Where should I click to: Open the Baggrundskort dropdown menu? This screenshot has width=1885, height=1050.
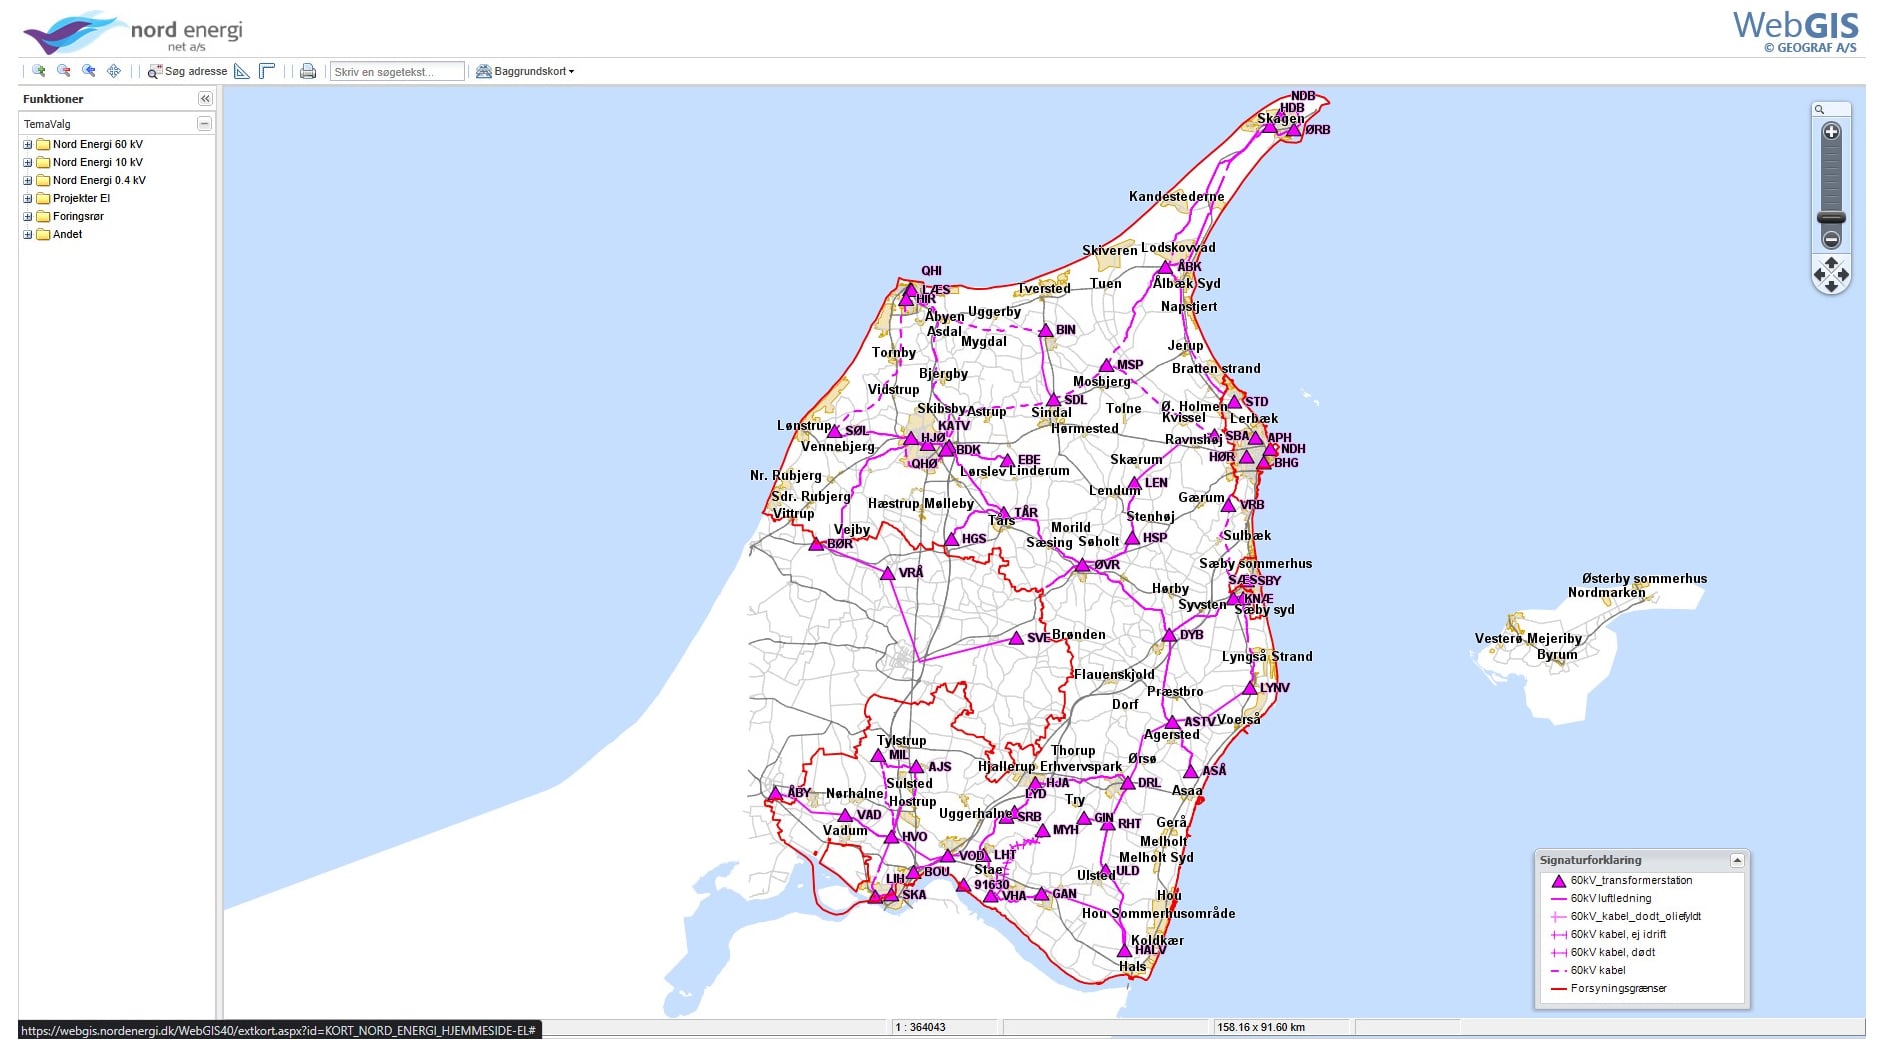525,71
